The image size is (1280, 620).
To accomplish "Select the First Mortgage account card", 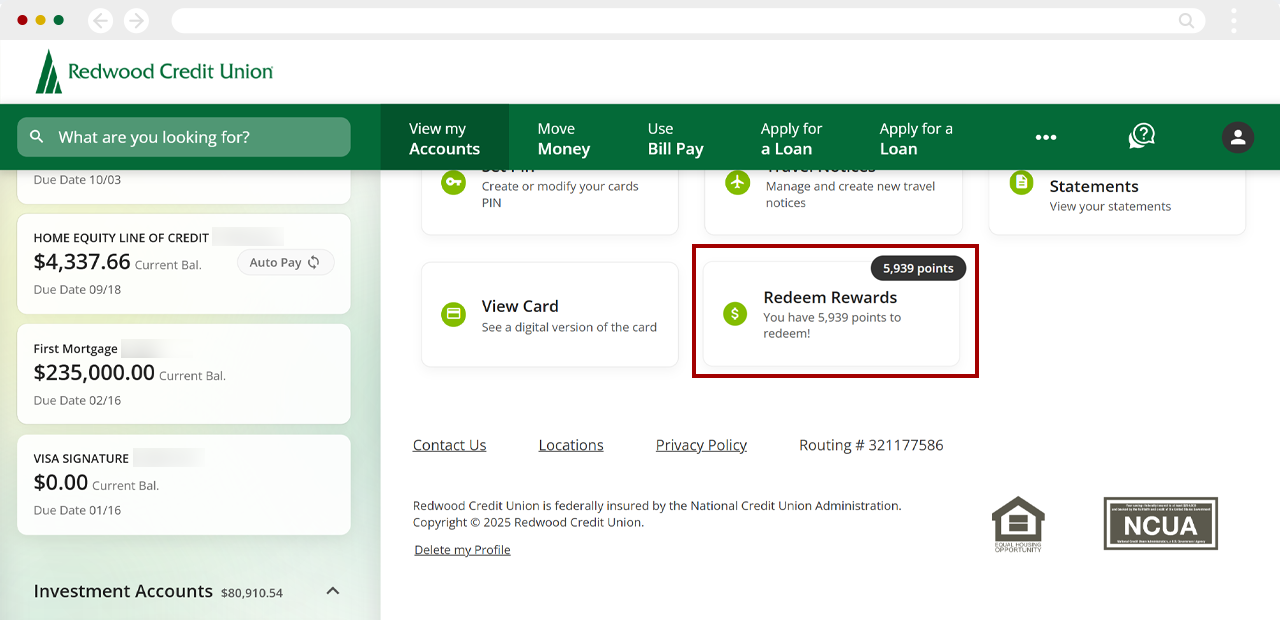I will (x=184, y=374).
